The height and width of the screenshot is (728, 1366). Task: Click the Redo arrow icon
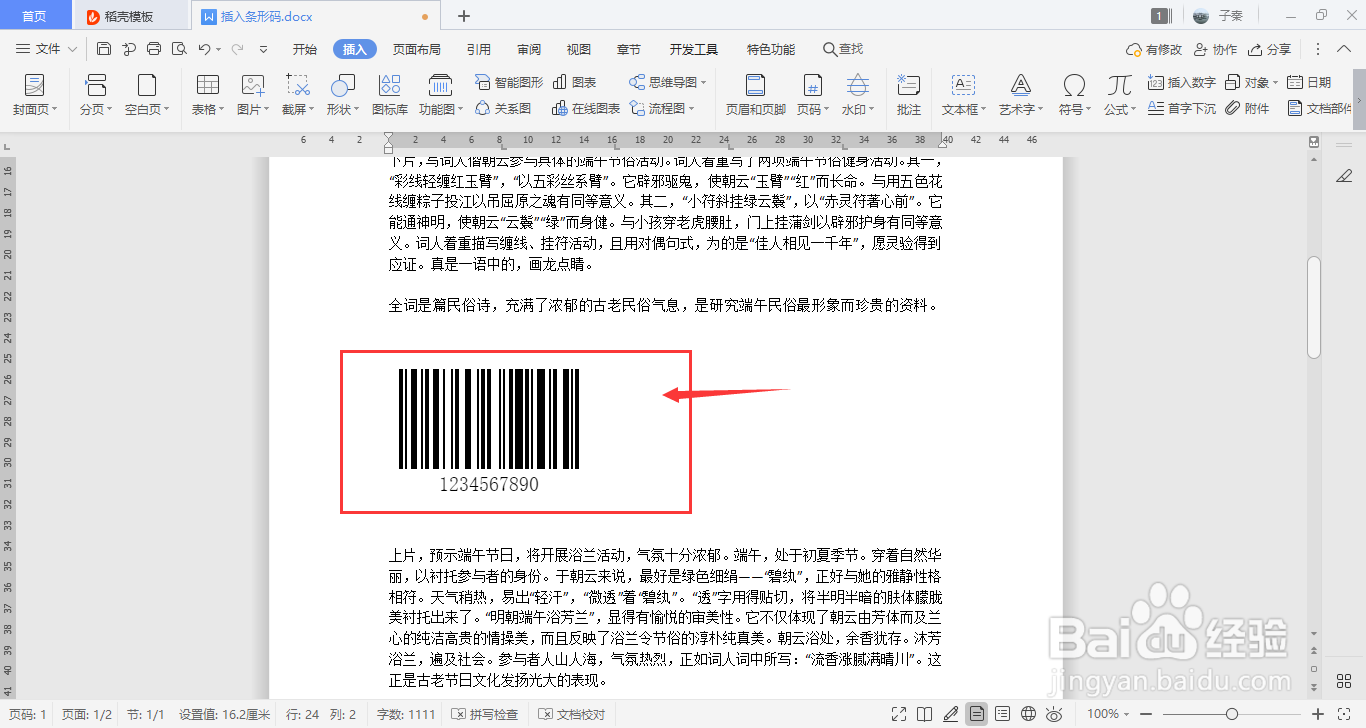238,49
